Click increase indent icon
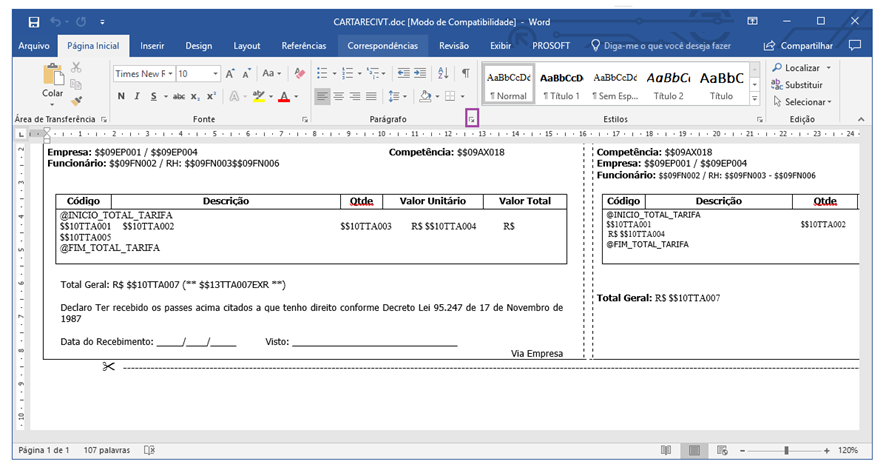Screen dimensions: 886x473 point(420,73)
